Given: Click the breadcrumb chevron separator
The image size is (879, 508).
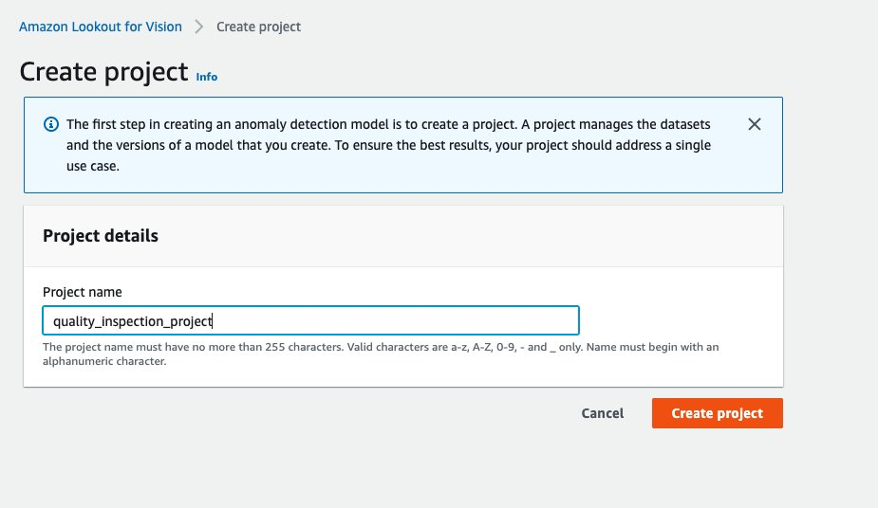Looking at the screenshot, I should (199, 27).
